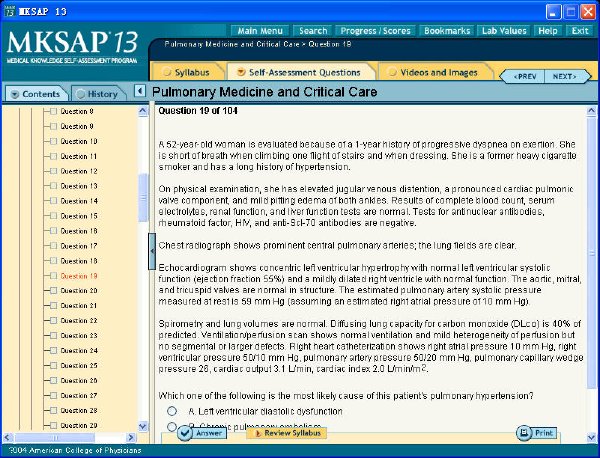Check the box beside Question 15

pos(54,216)
